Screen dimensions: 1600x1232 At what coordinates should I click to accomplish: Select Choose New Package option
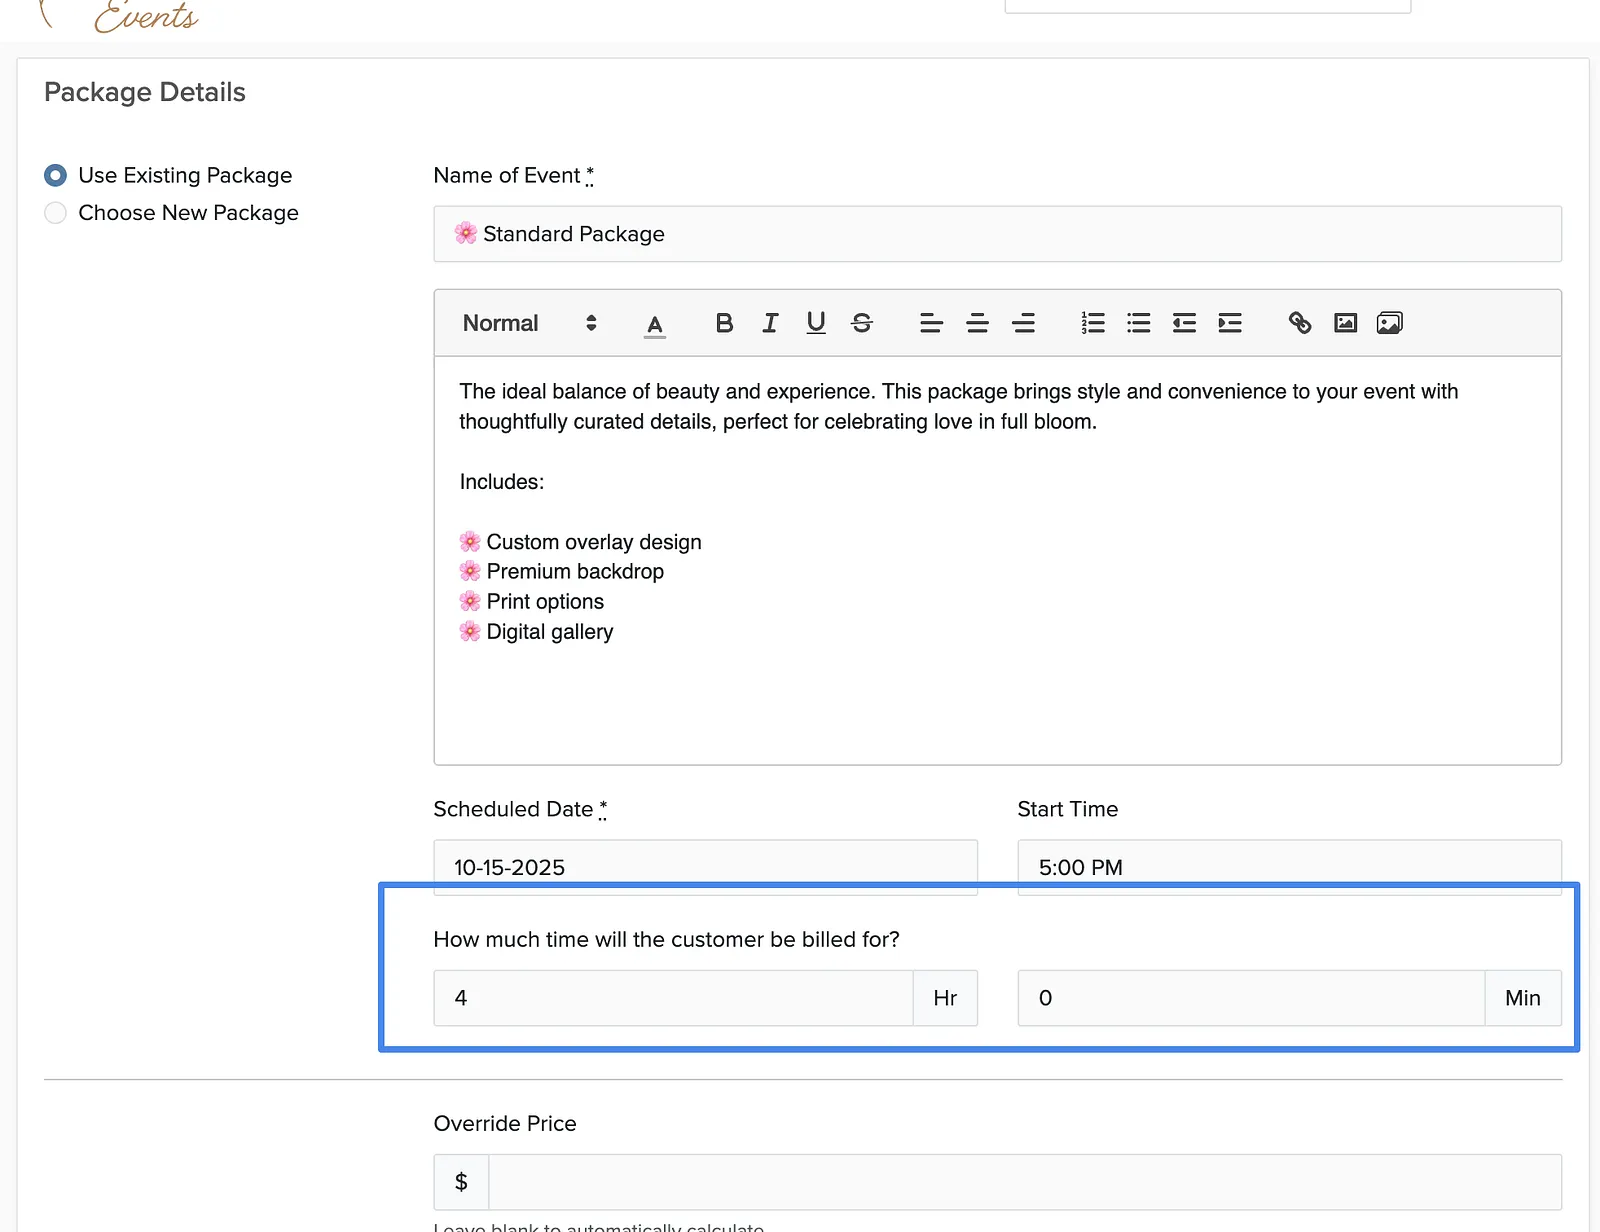(x=56, y=213)
